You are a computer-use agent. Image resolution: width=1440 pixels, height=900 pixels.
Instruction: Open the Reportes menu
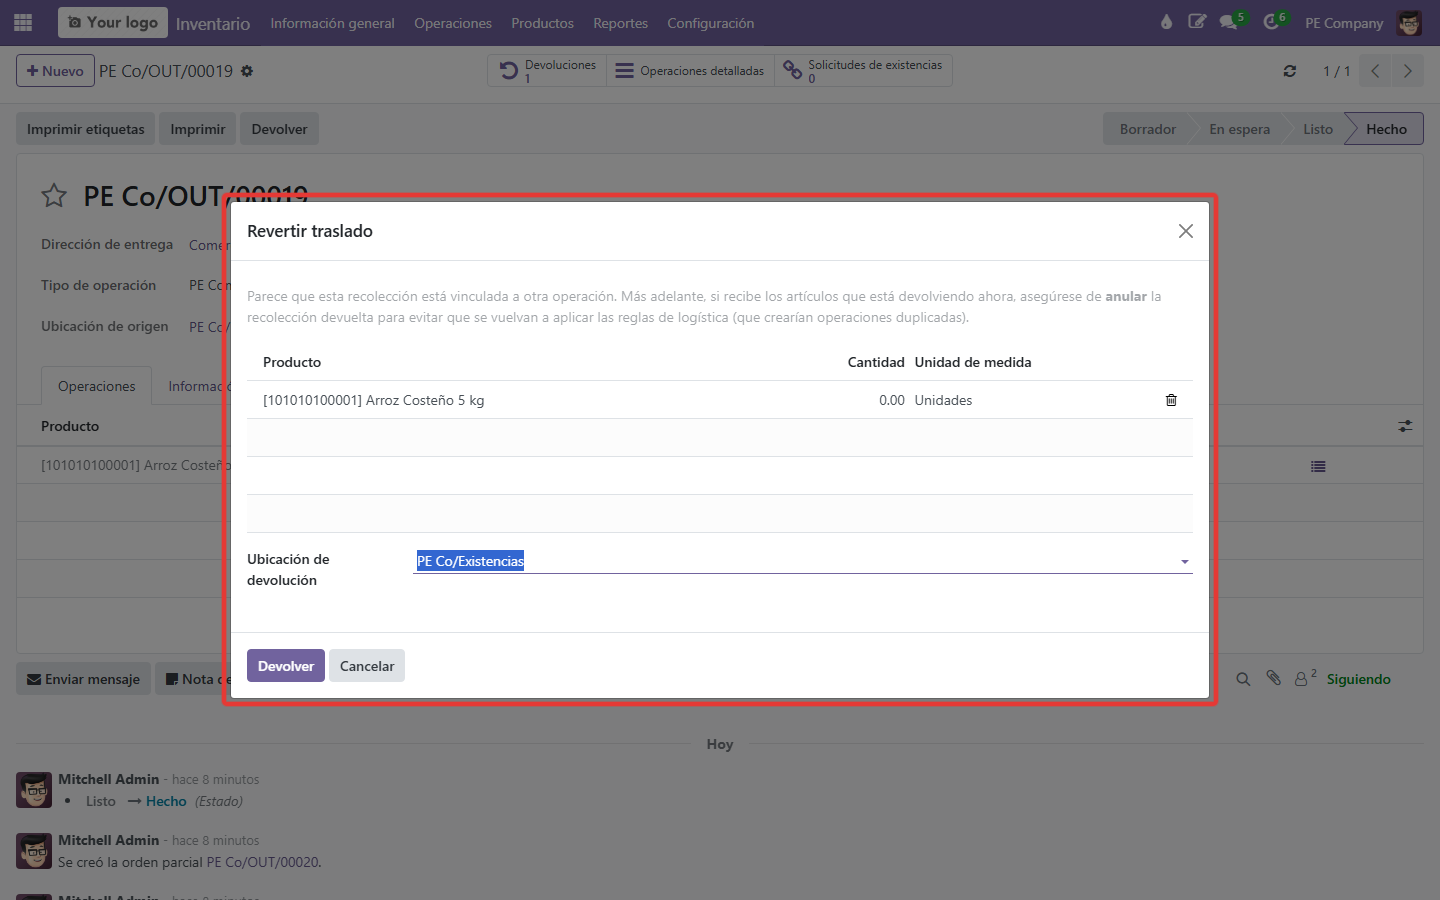click(x=620, y=23)
